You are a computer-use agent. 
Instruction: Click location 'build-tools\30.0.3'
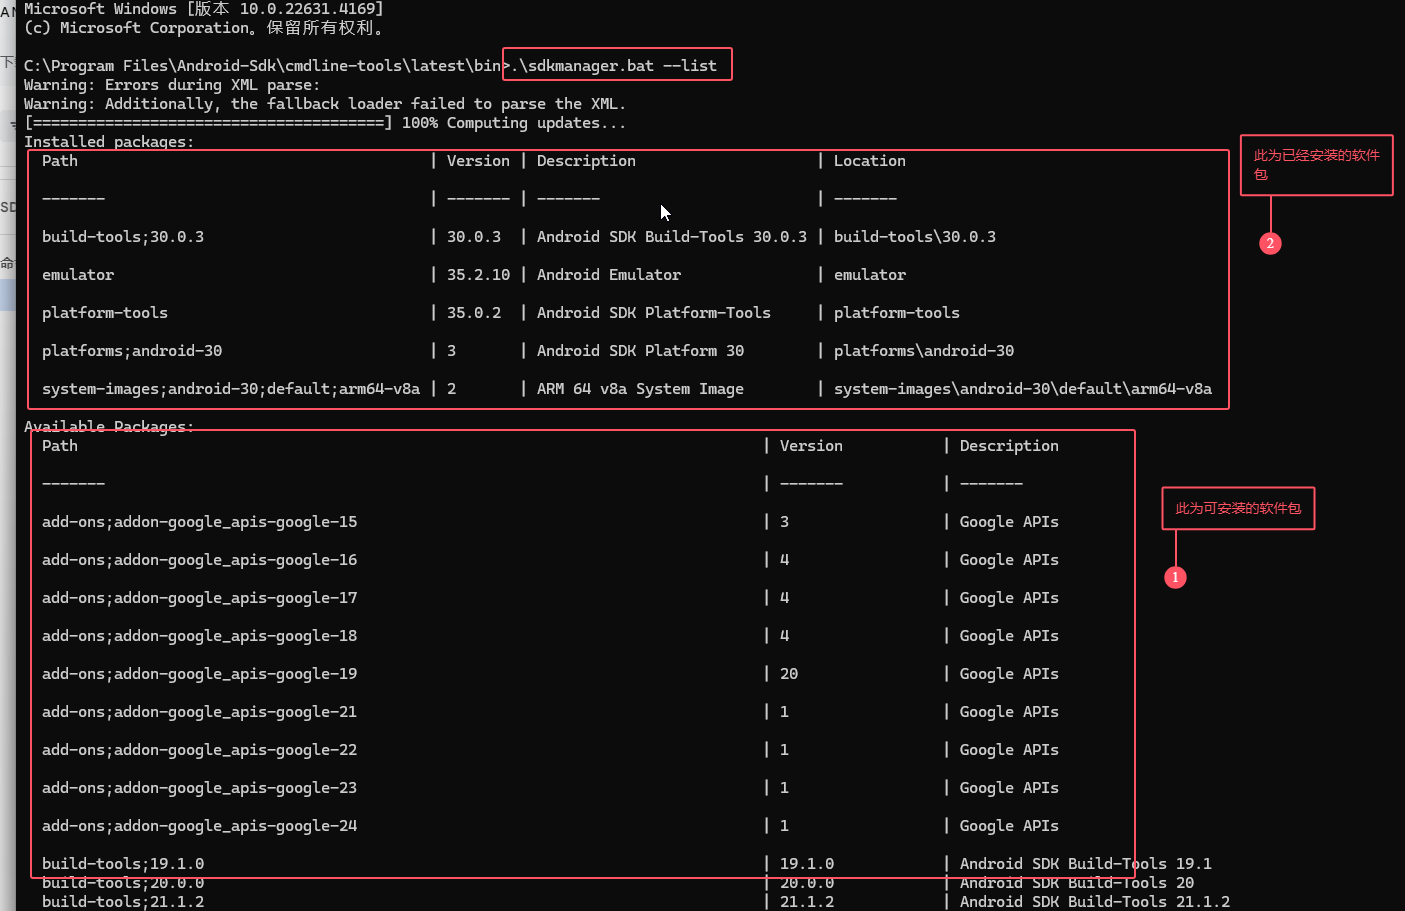coord(915,237)
